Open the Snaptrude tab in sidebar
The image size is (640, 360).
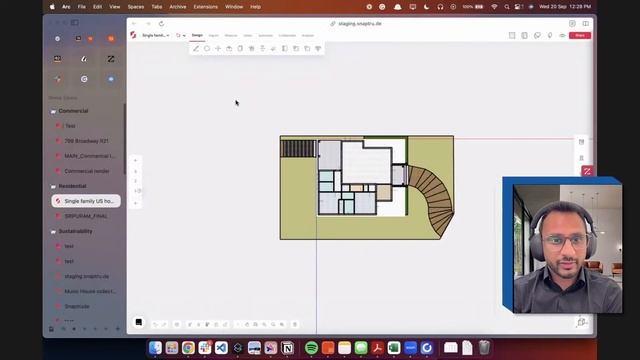(86, 306)
